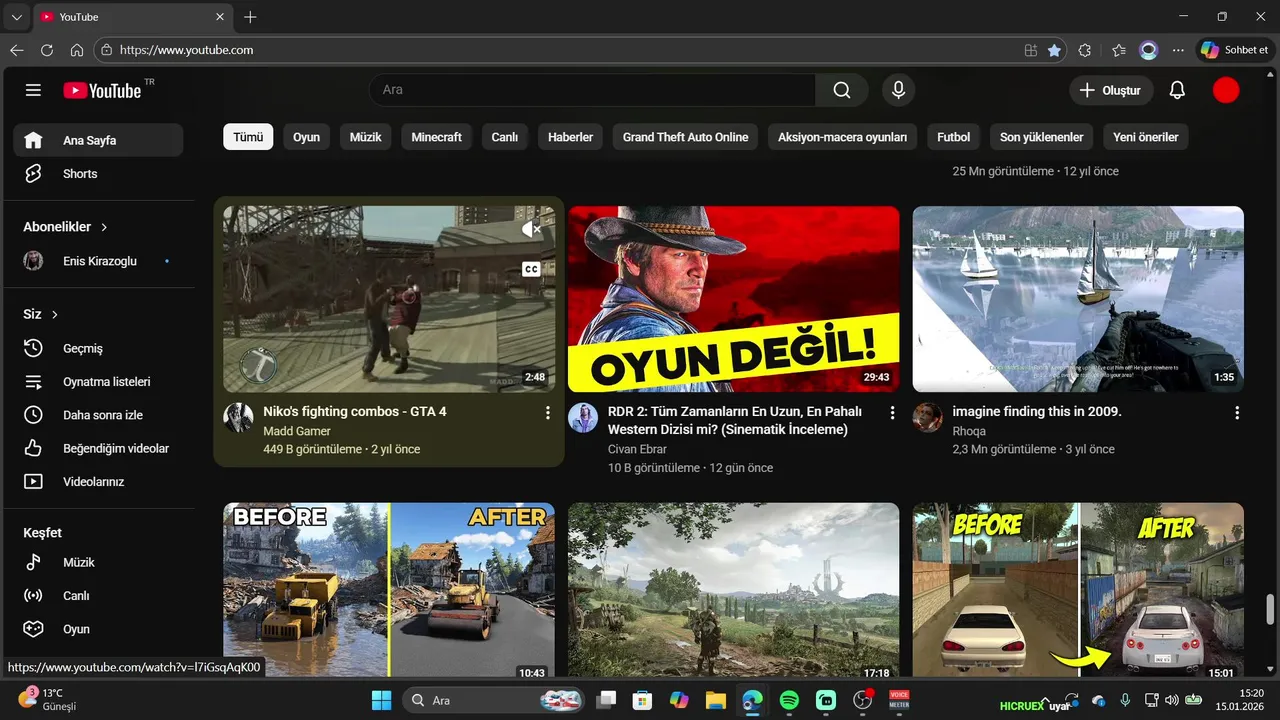This screenshot has width=1280, height=720.
Task: Select Aksiyon-macera oyunları chip
Action: click(x=842, y=137)
